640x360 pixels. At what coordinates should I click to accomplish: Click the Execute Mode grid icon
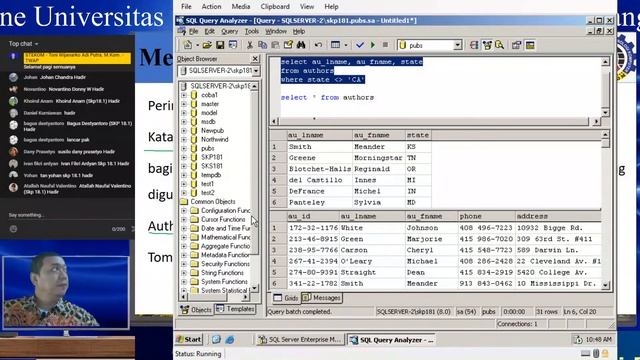pyautogui.click(x=336, y=45)
